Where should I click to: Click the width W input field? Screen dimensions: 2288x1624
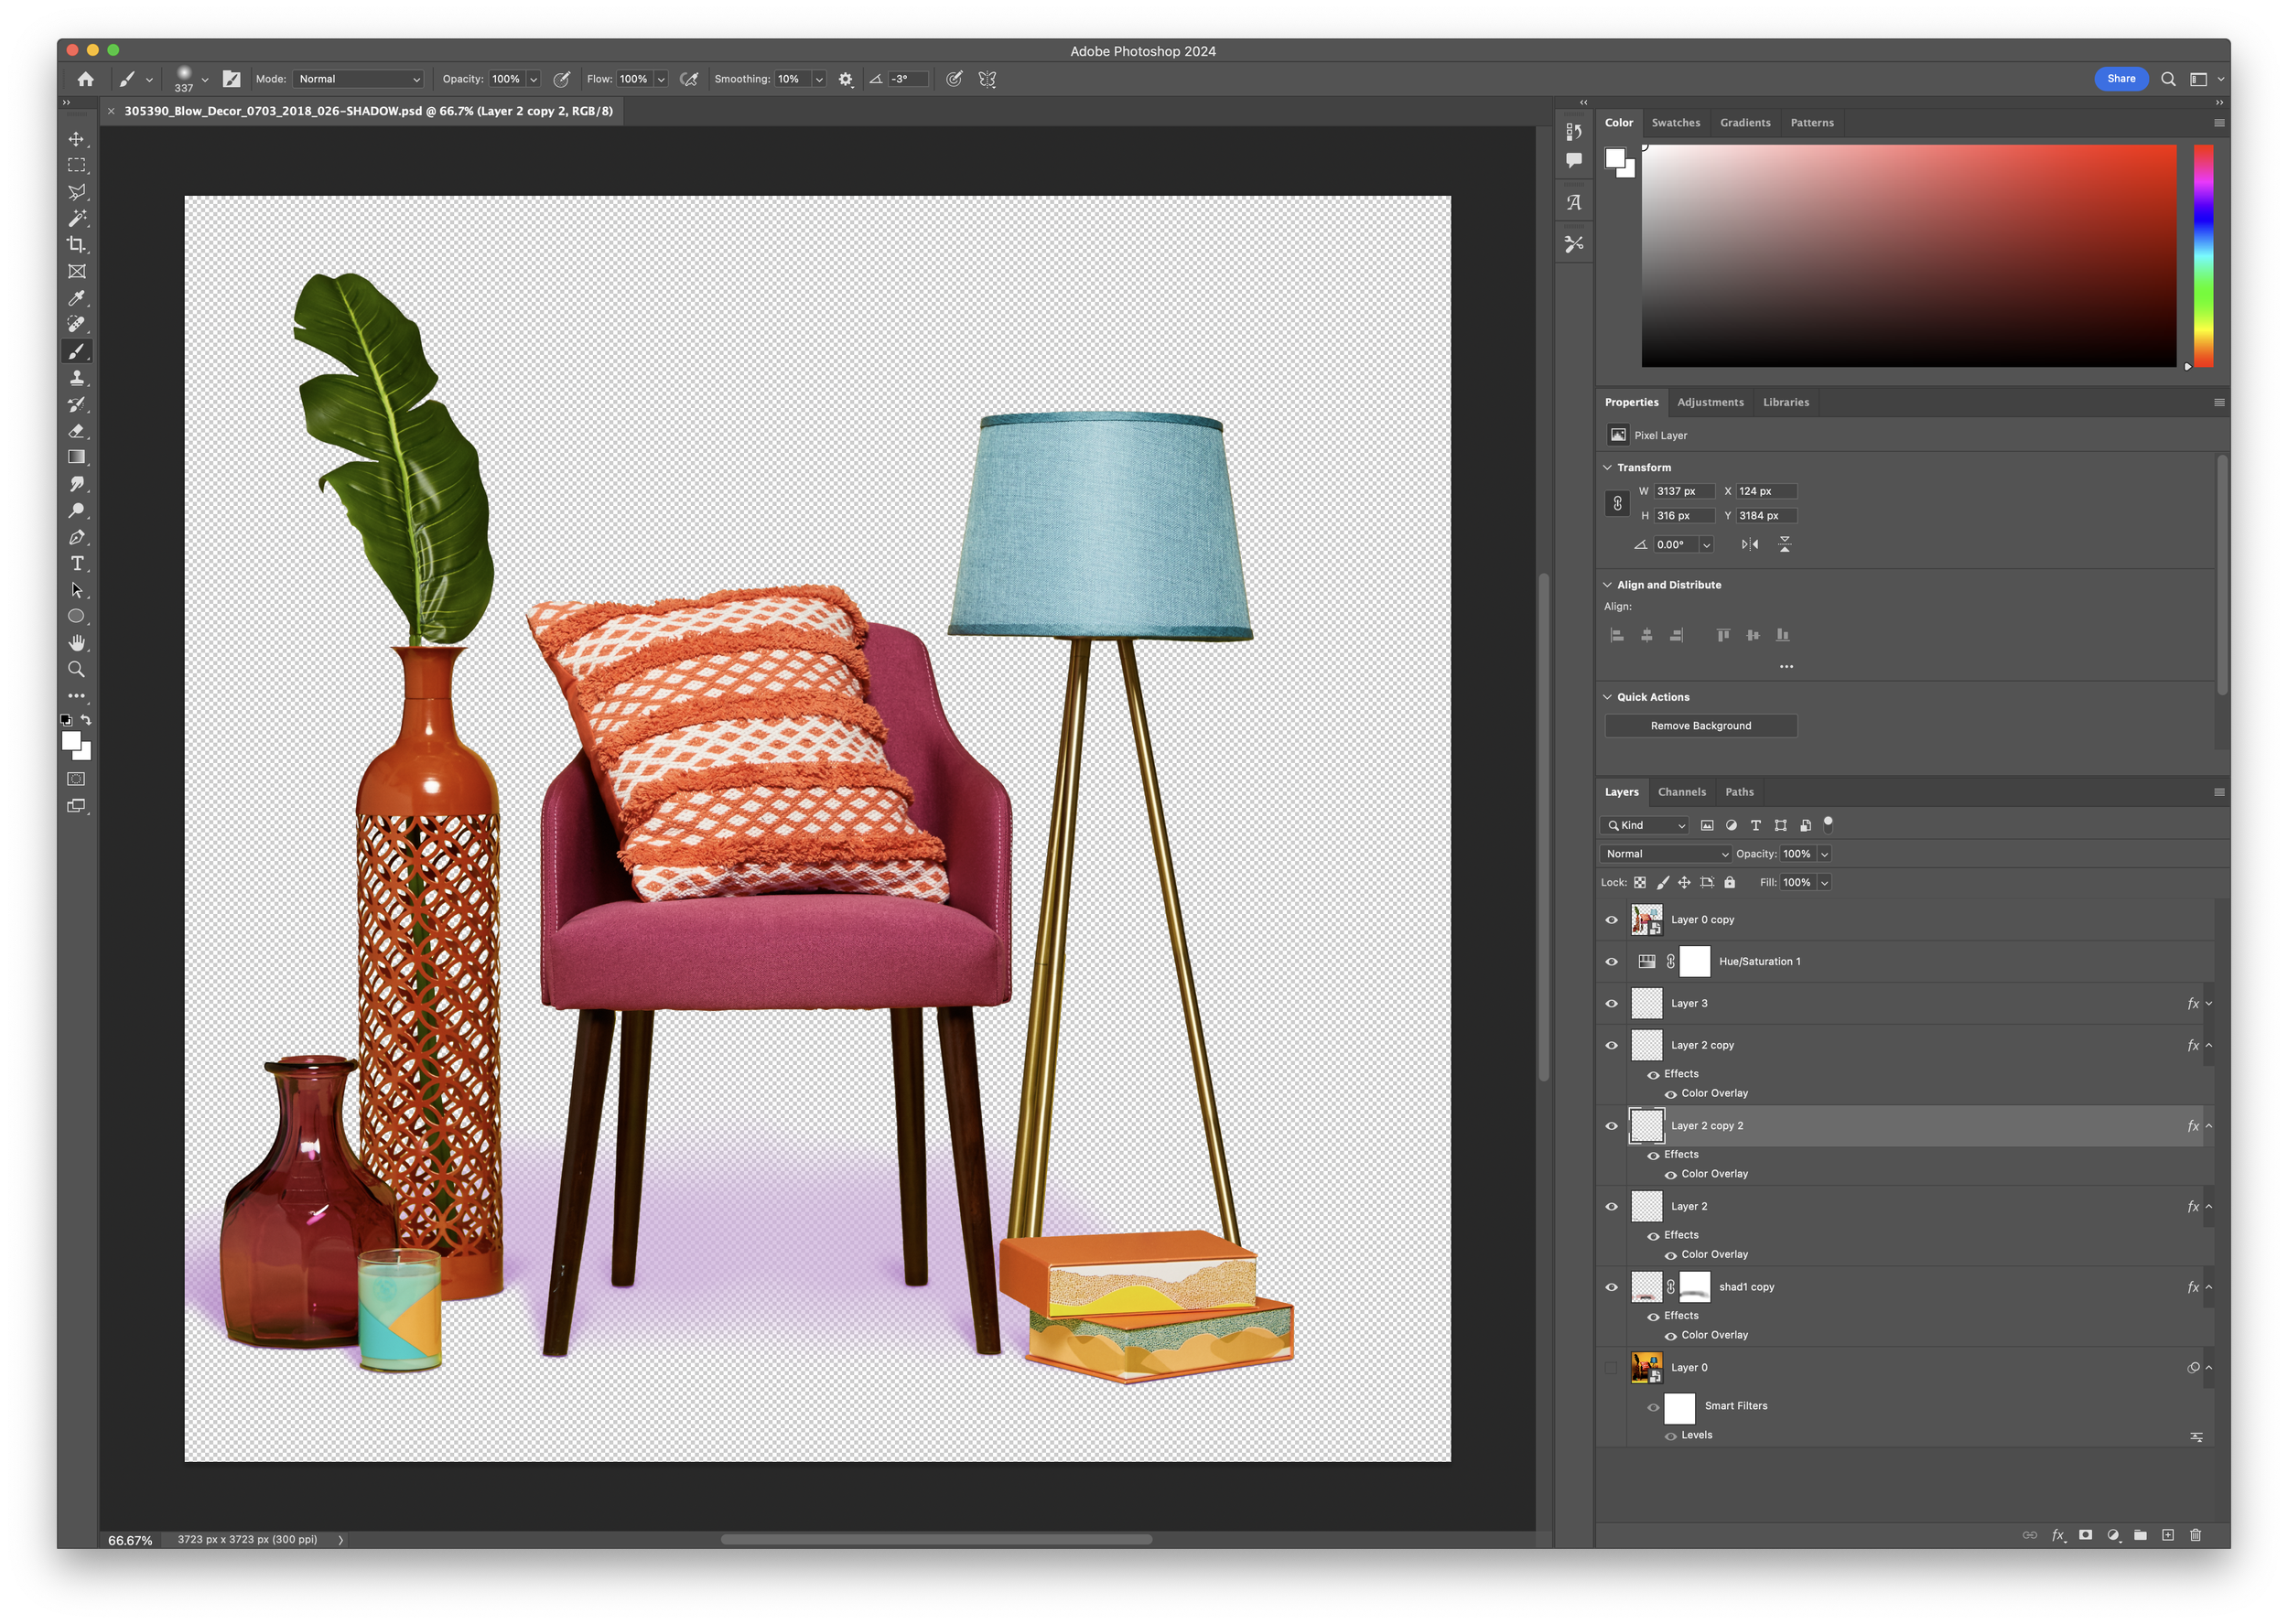tap(1683, 491)
